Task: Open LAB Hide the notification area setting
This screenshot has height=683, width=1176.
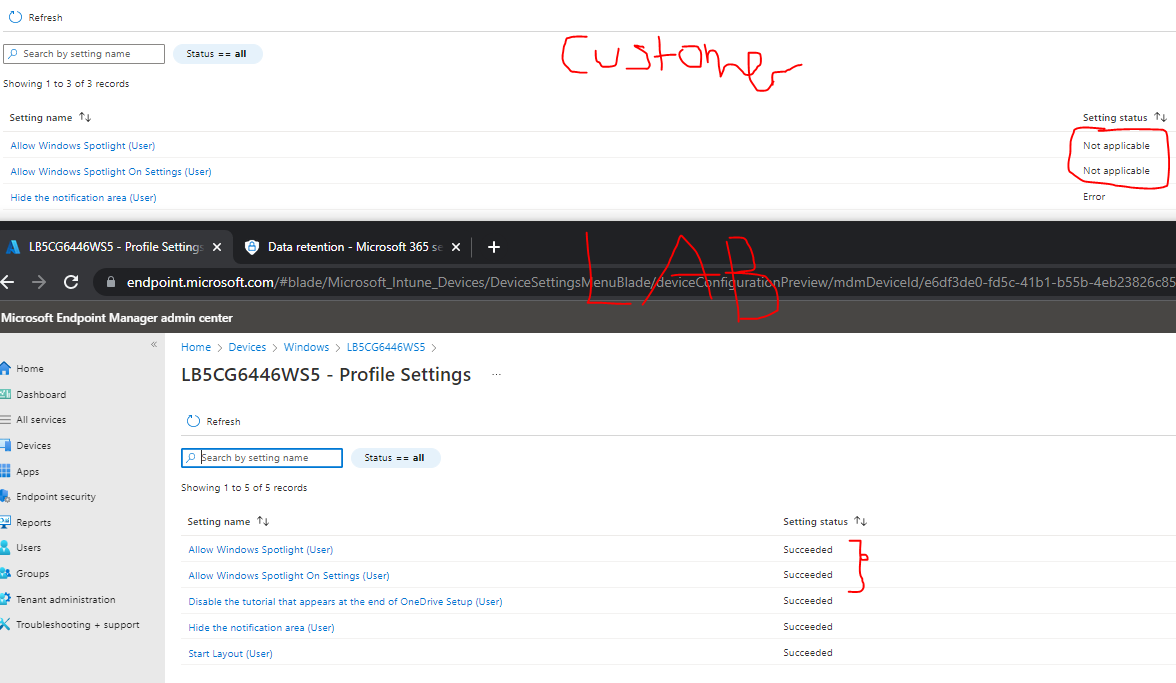Action: coord(261,628)
